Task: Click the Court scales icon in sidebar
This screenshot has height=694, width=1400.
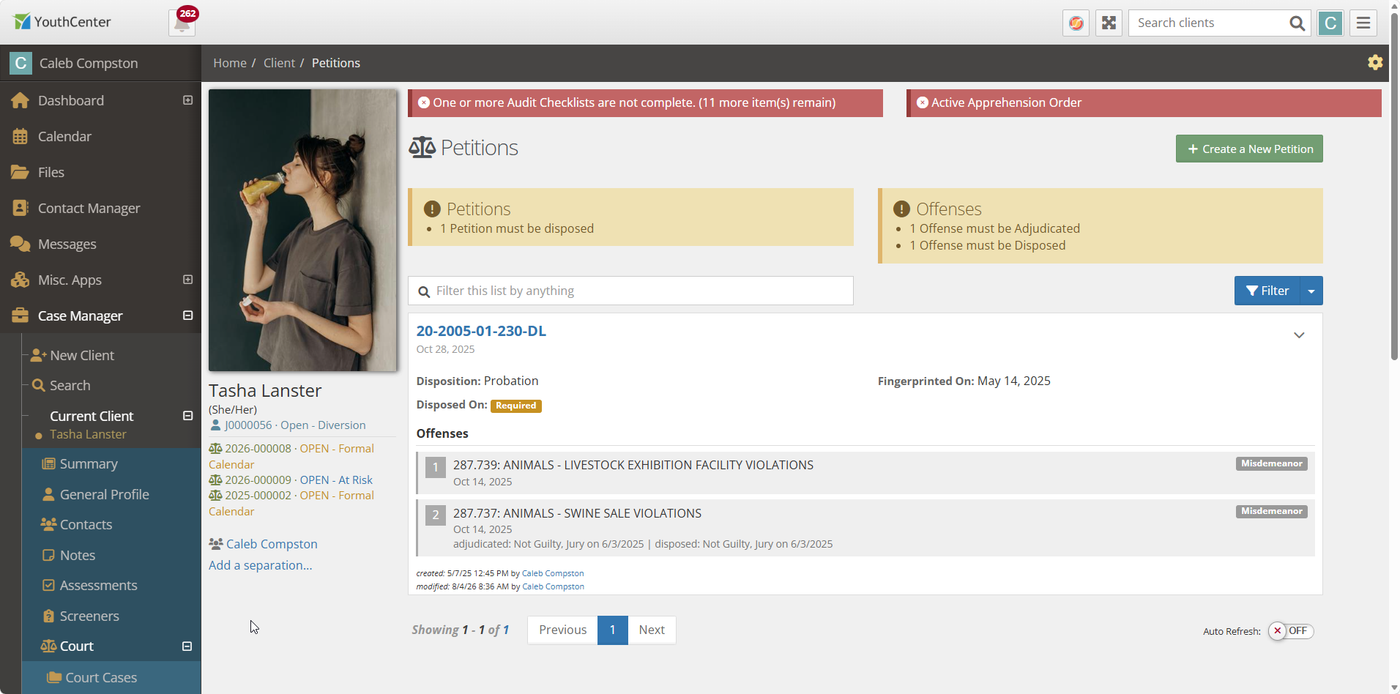Action: coord(48,646)
